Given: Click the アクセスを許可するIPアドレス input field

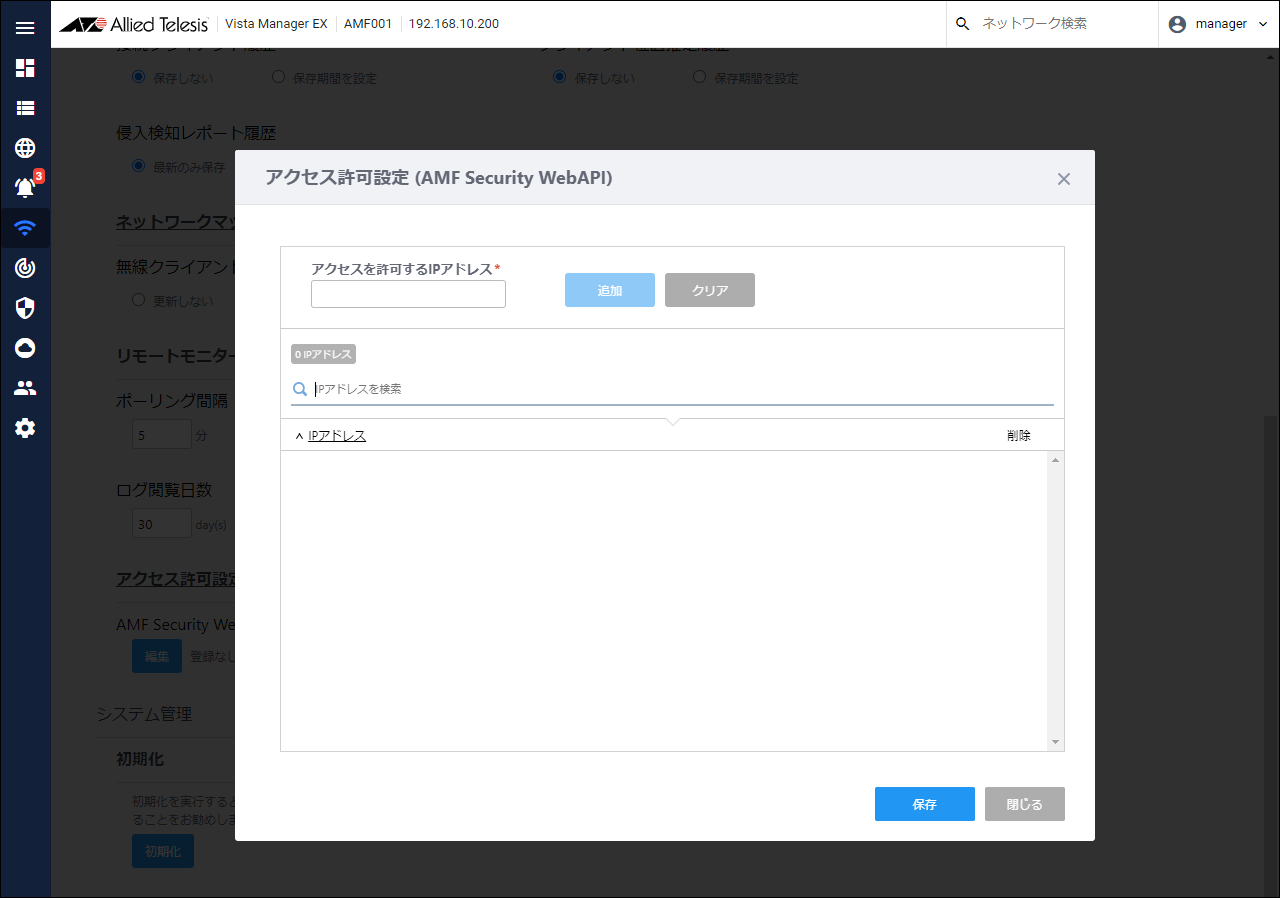Looking at the screenshot, I should coord(408,294).
